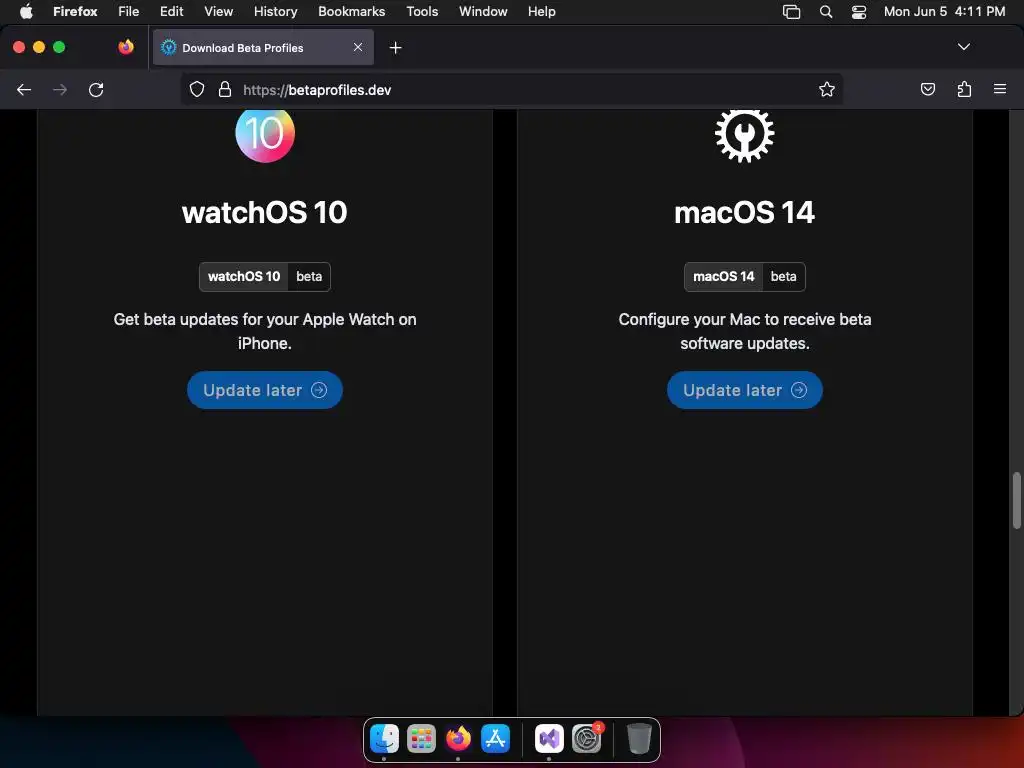Viewport: 1024px width, 768px height.
Task: Click the watchOS 10 colorful logo
Action: tap(265, 135)
